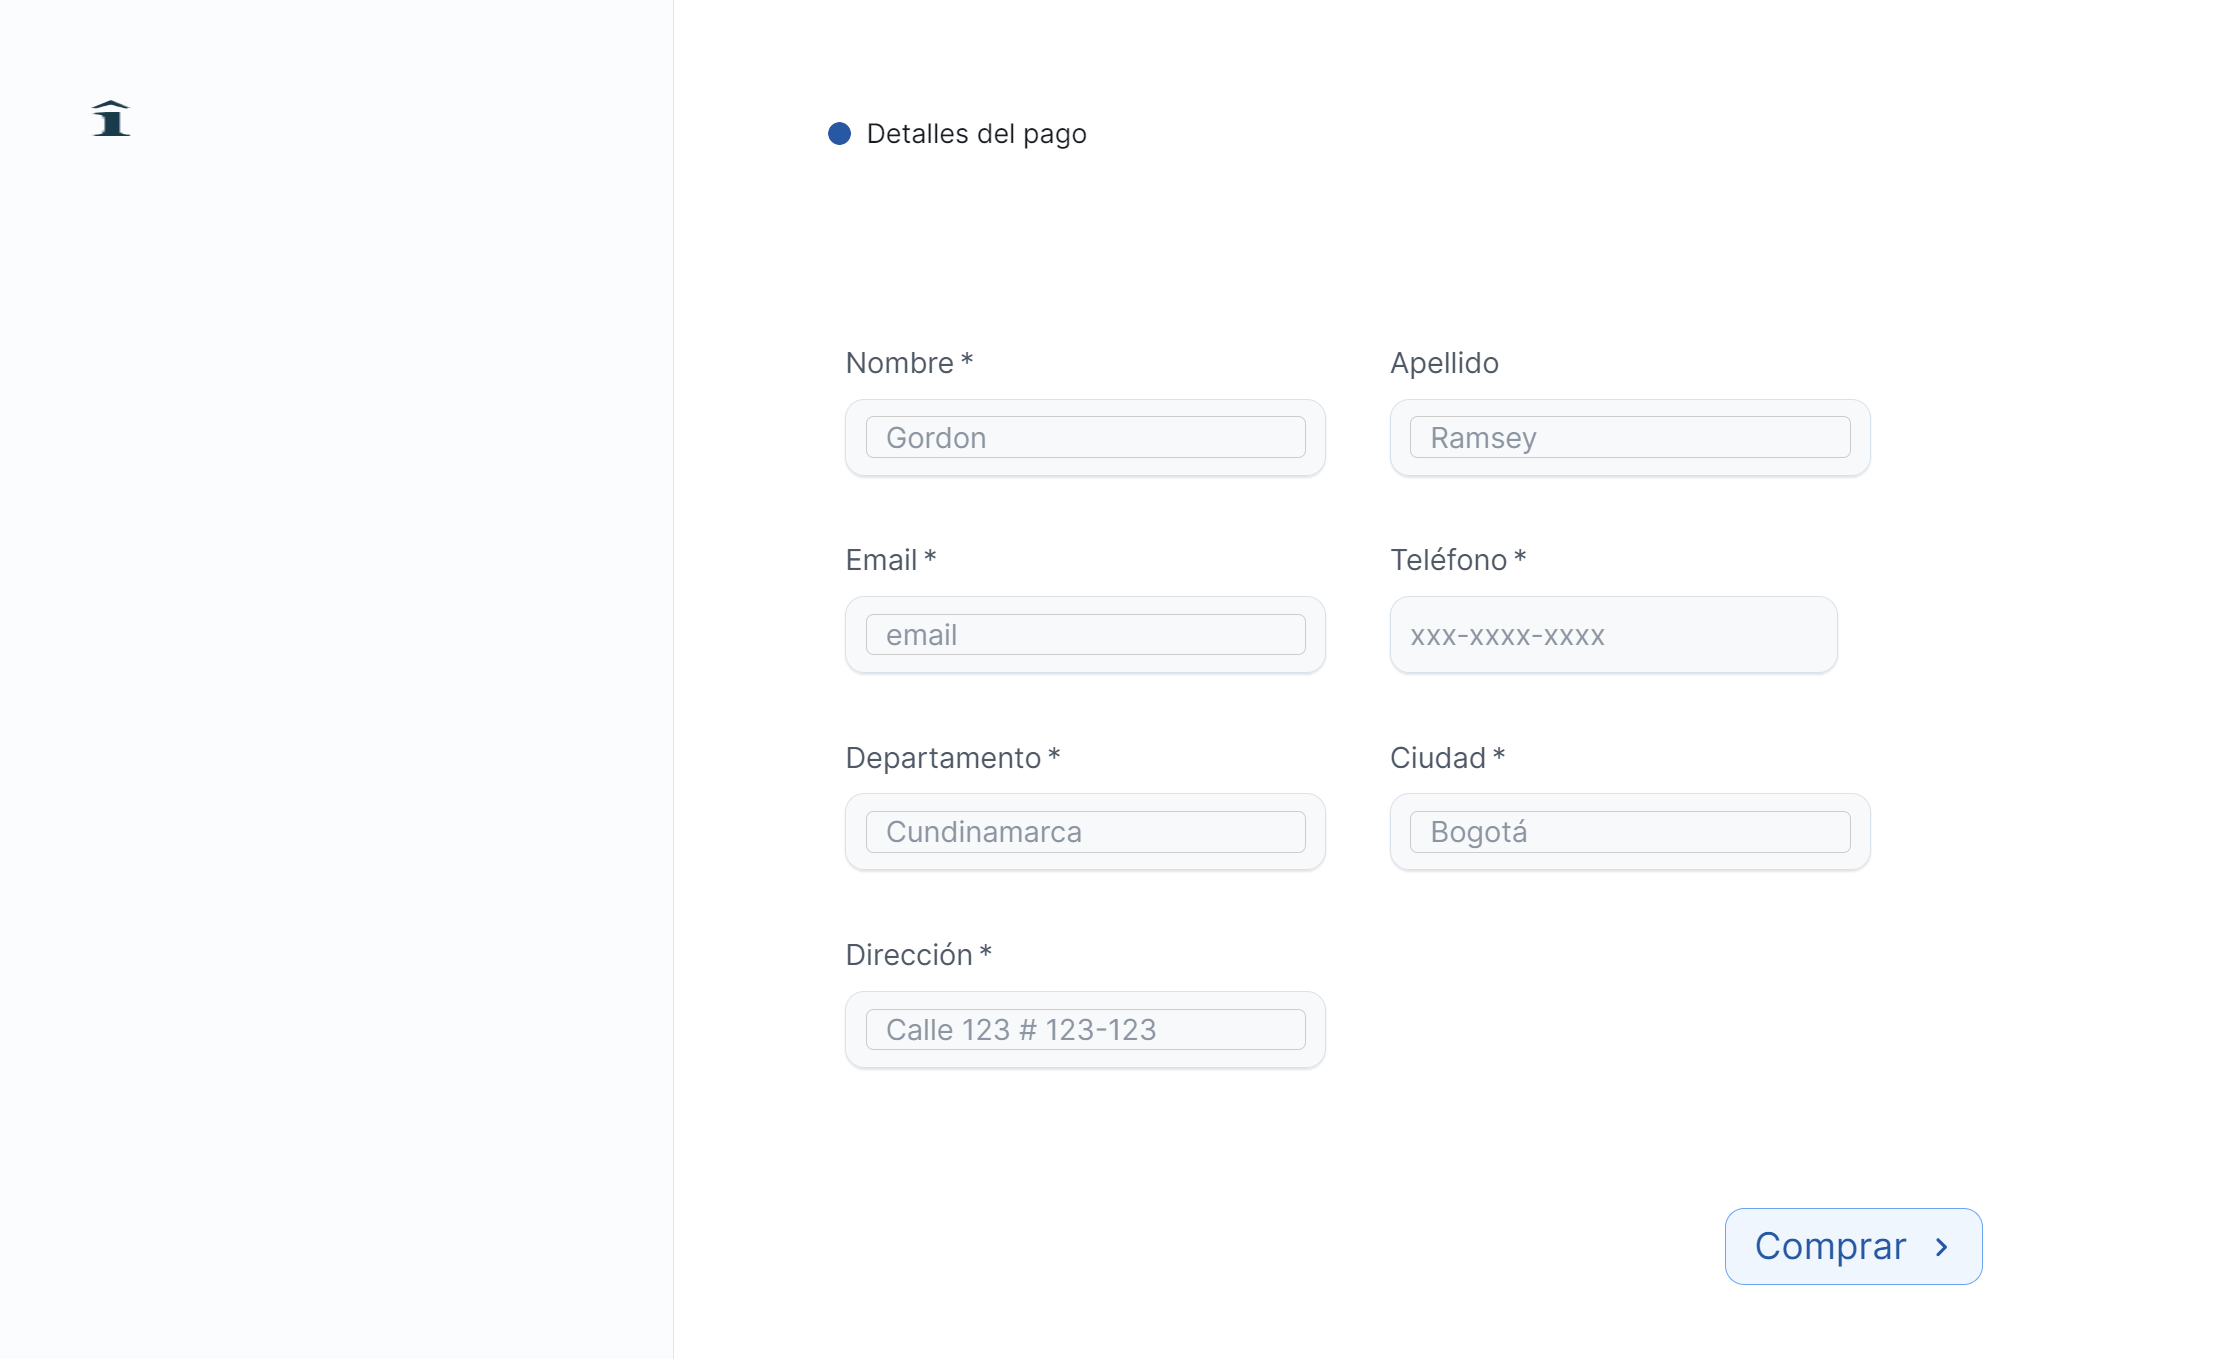This screenshot has height=1359, width=2229.
Task: Click the Nombre * label
Action: [x=909, y=363]
